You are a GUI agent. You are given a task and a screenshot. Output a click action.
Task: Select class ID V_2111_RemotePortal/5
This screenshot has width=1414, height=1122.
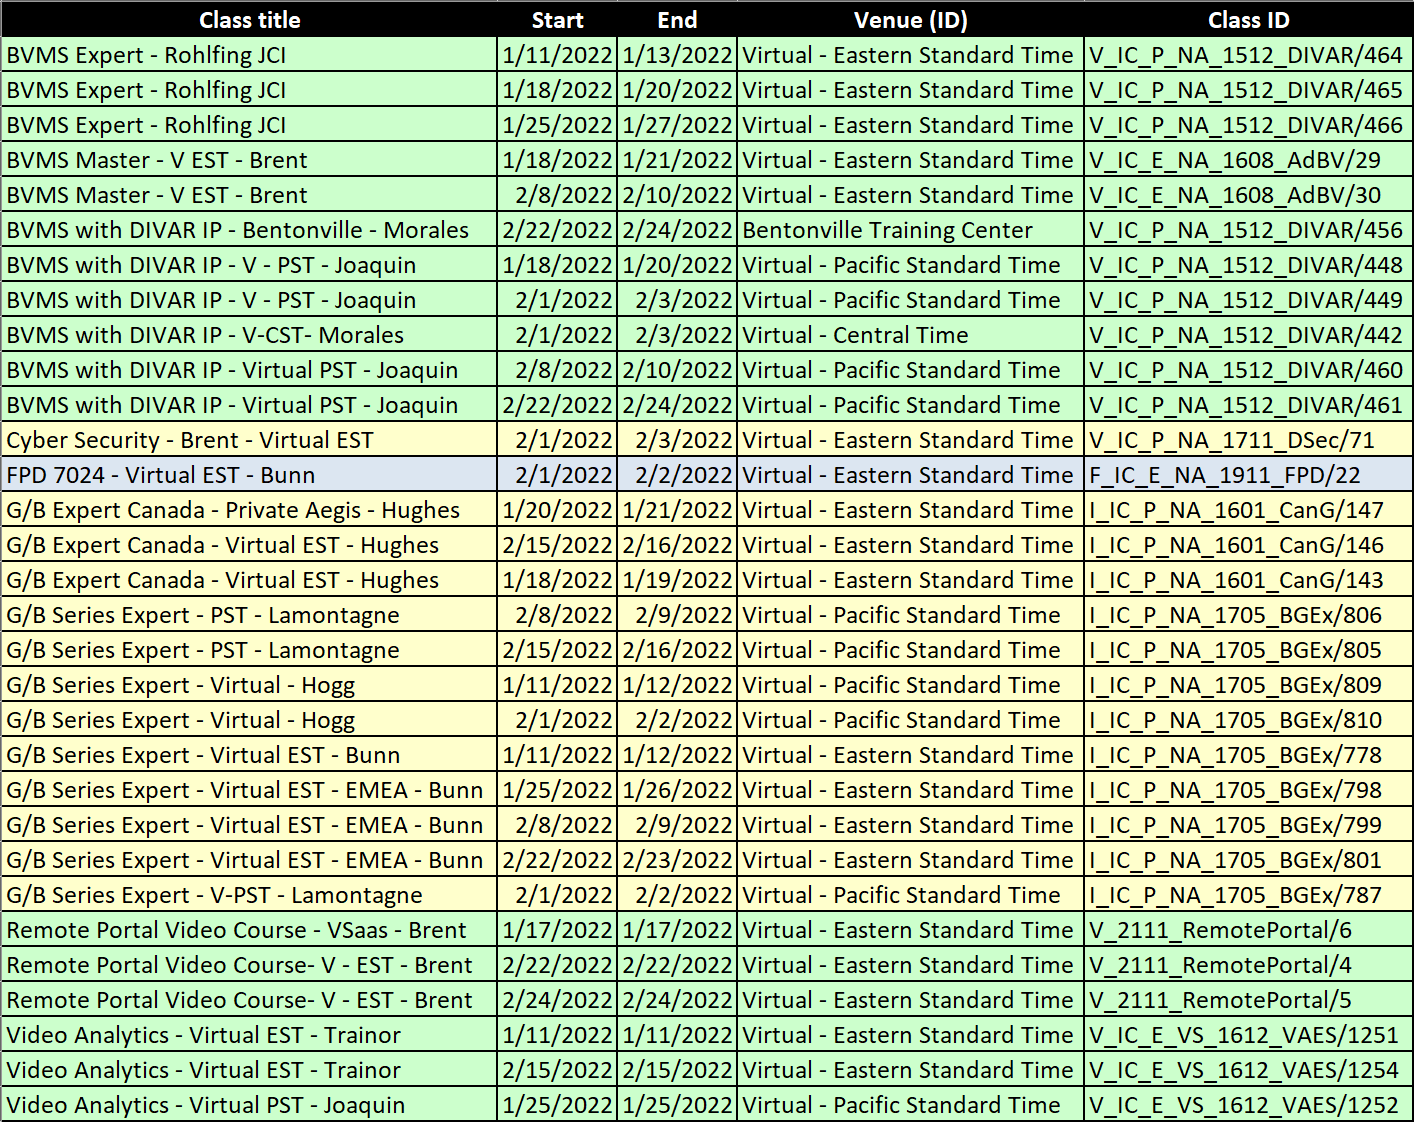(1248, 1000)
